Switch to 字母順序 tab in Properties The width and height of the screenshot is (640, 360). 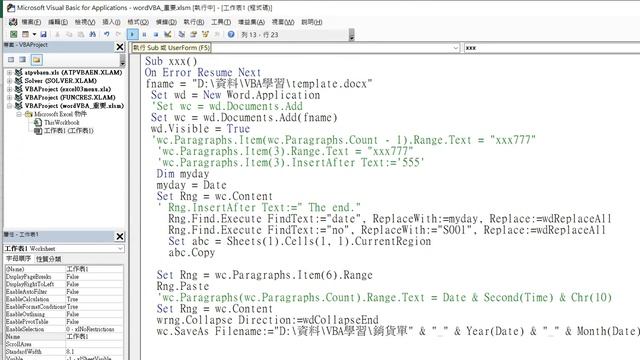(x=18, y=259)
